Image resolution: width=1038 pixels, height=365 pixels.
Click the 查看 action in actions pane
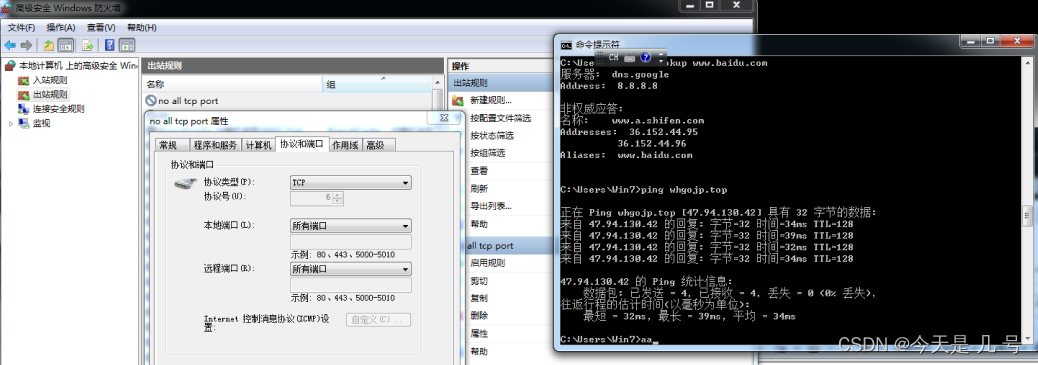[x=479, y=170]
